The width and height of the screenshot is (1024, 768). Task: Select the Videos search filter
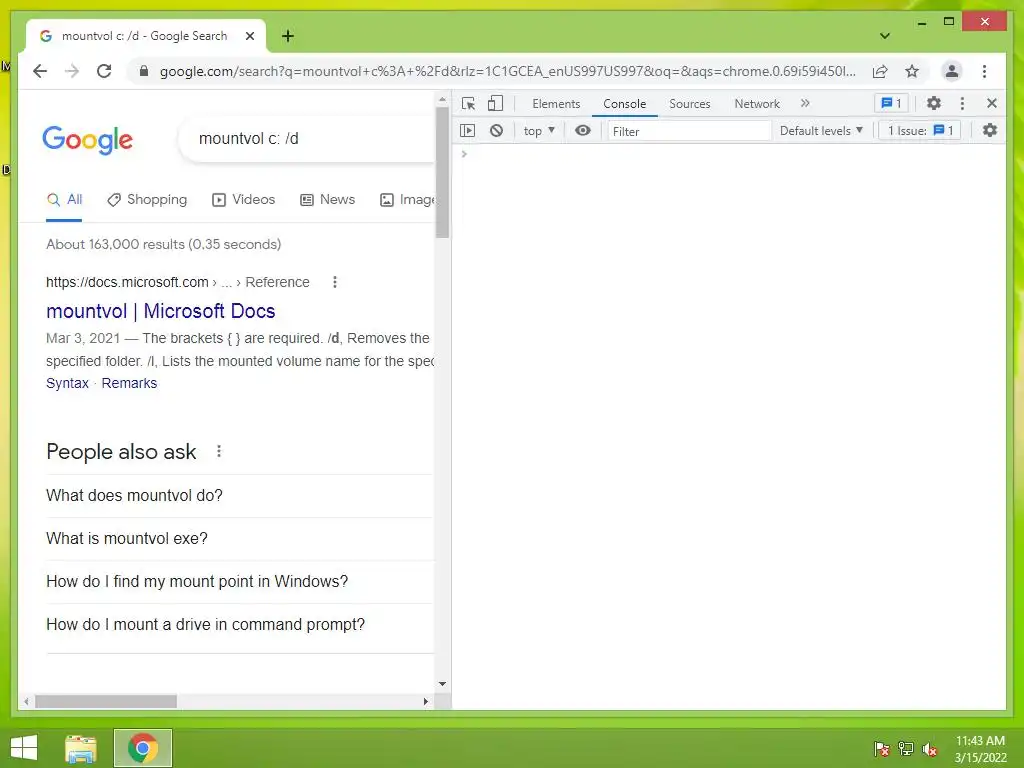coord(244,200)
